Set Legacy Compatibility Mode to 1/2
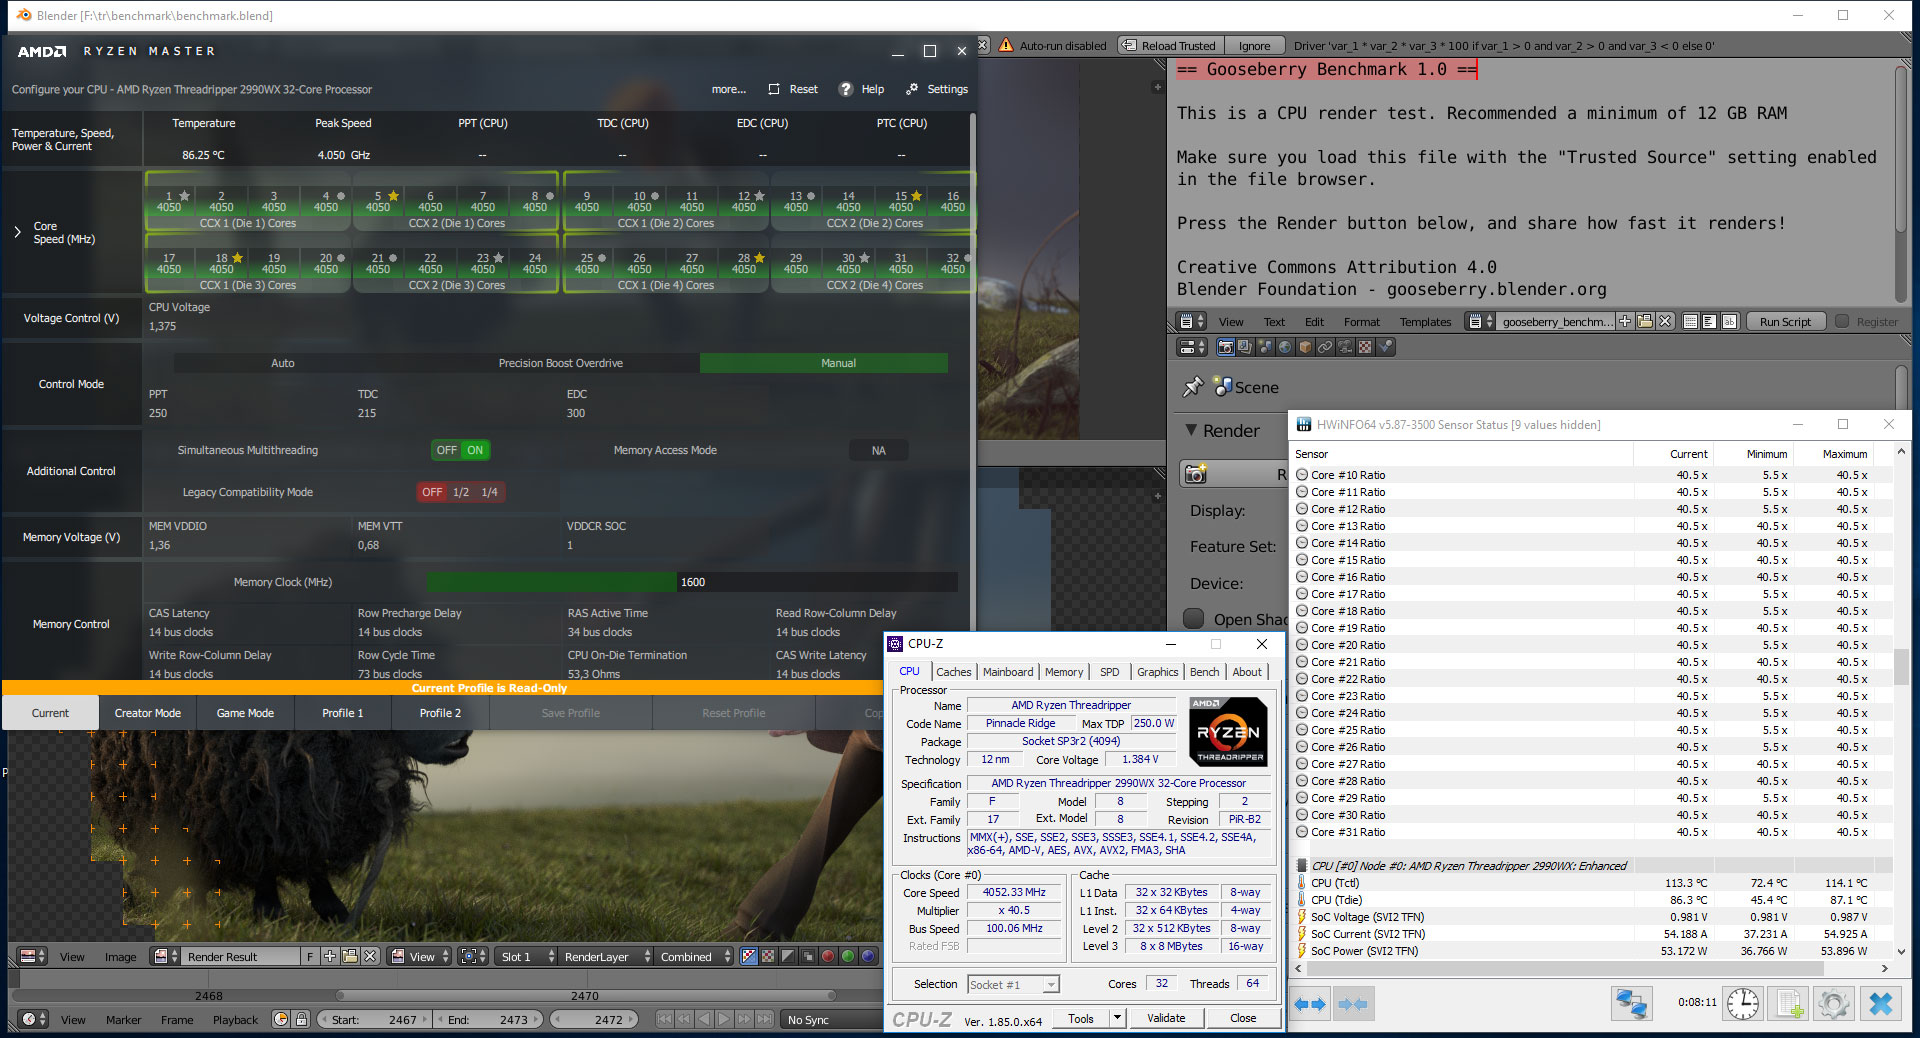The image size is (1920, 1038). (x=461, y=492)
